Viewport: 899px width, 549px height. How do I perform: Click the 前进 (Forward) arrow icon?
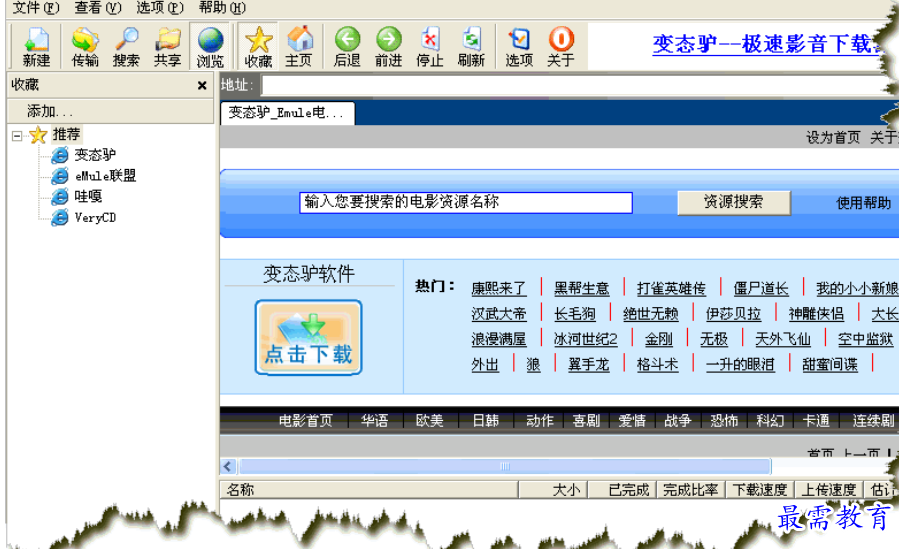[388, 46]
